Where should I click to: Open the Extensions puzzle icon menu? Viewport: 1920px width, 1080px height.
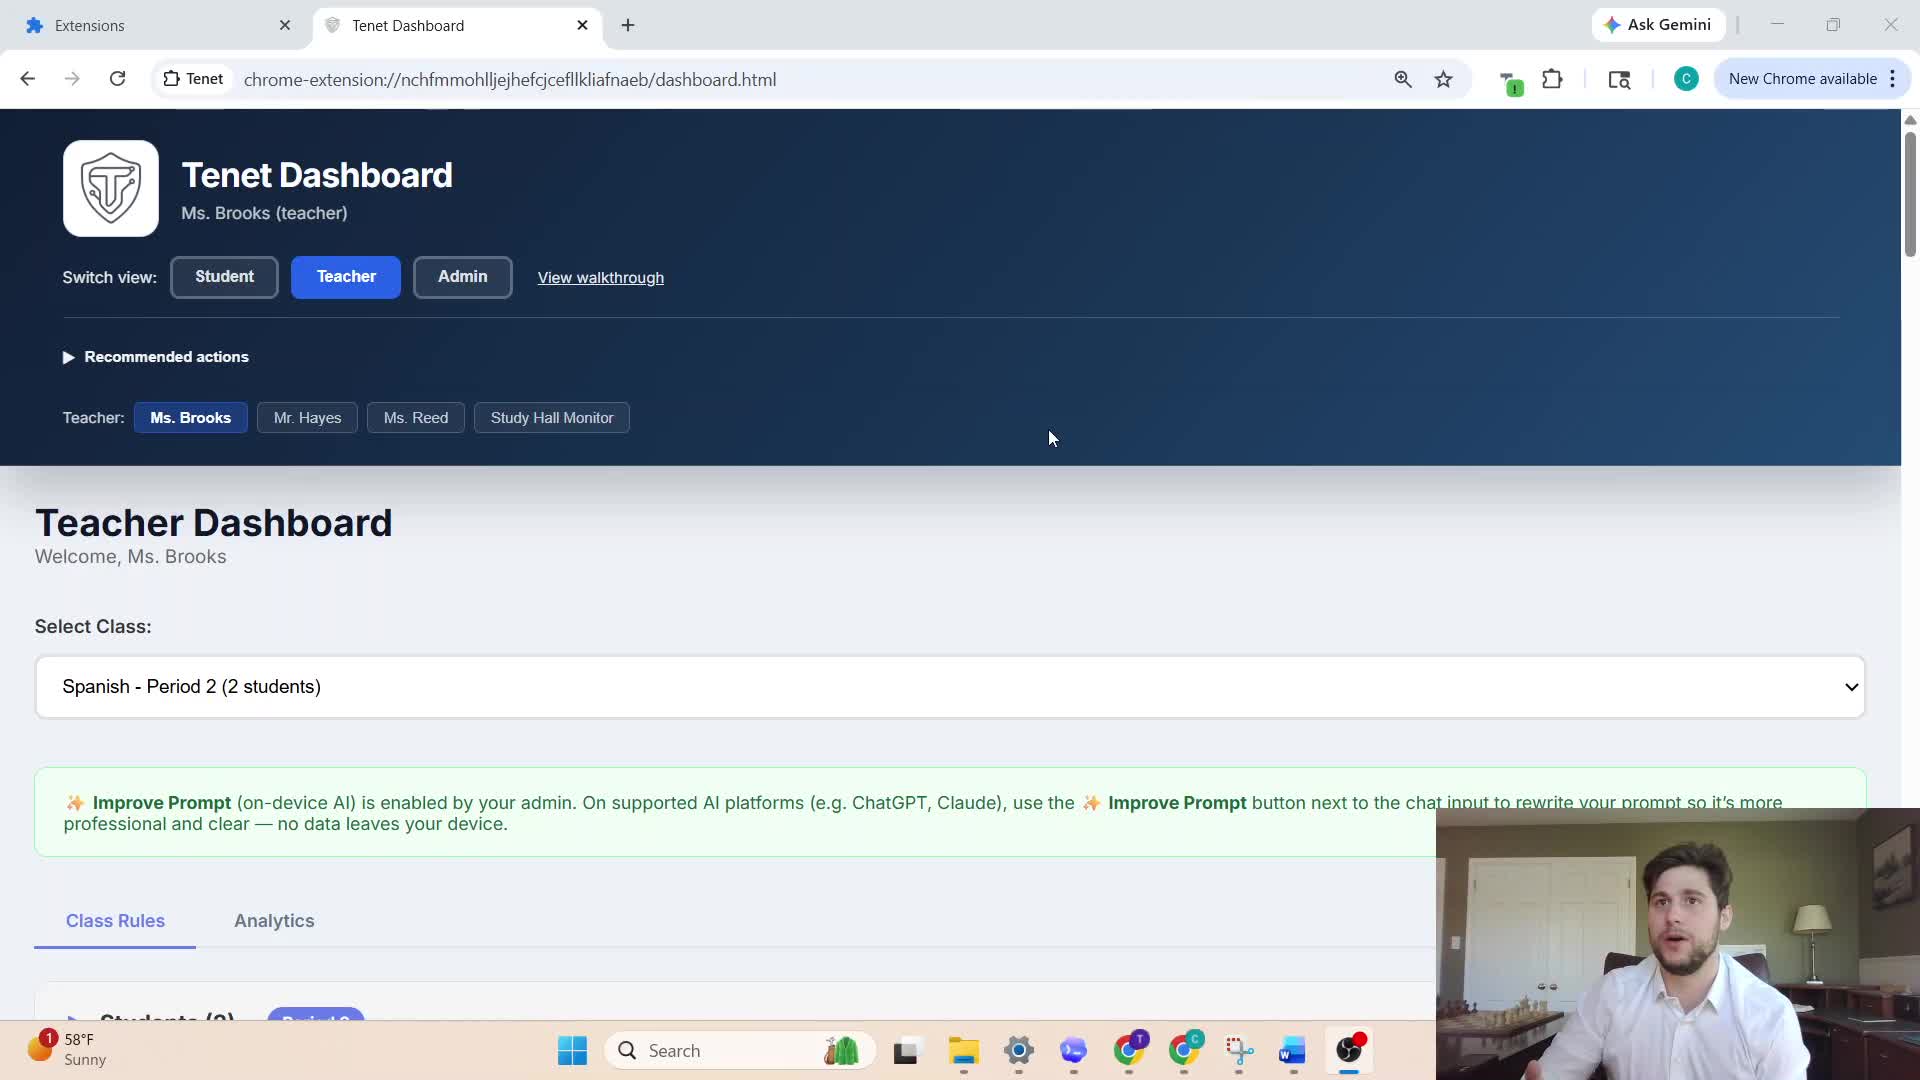(1552, 79)
